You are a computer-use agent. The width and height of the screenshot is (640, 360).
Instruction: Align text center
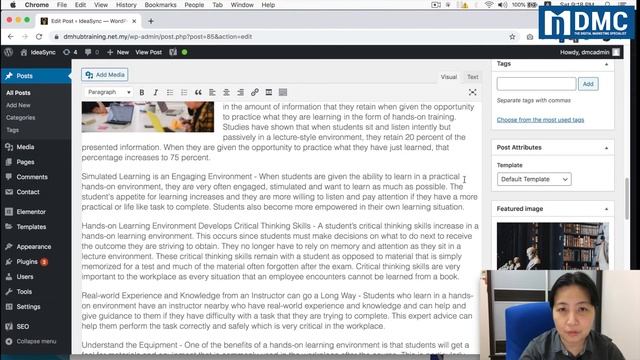pyautogui.click(x=226, y=92)
